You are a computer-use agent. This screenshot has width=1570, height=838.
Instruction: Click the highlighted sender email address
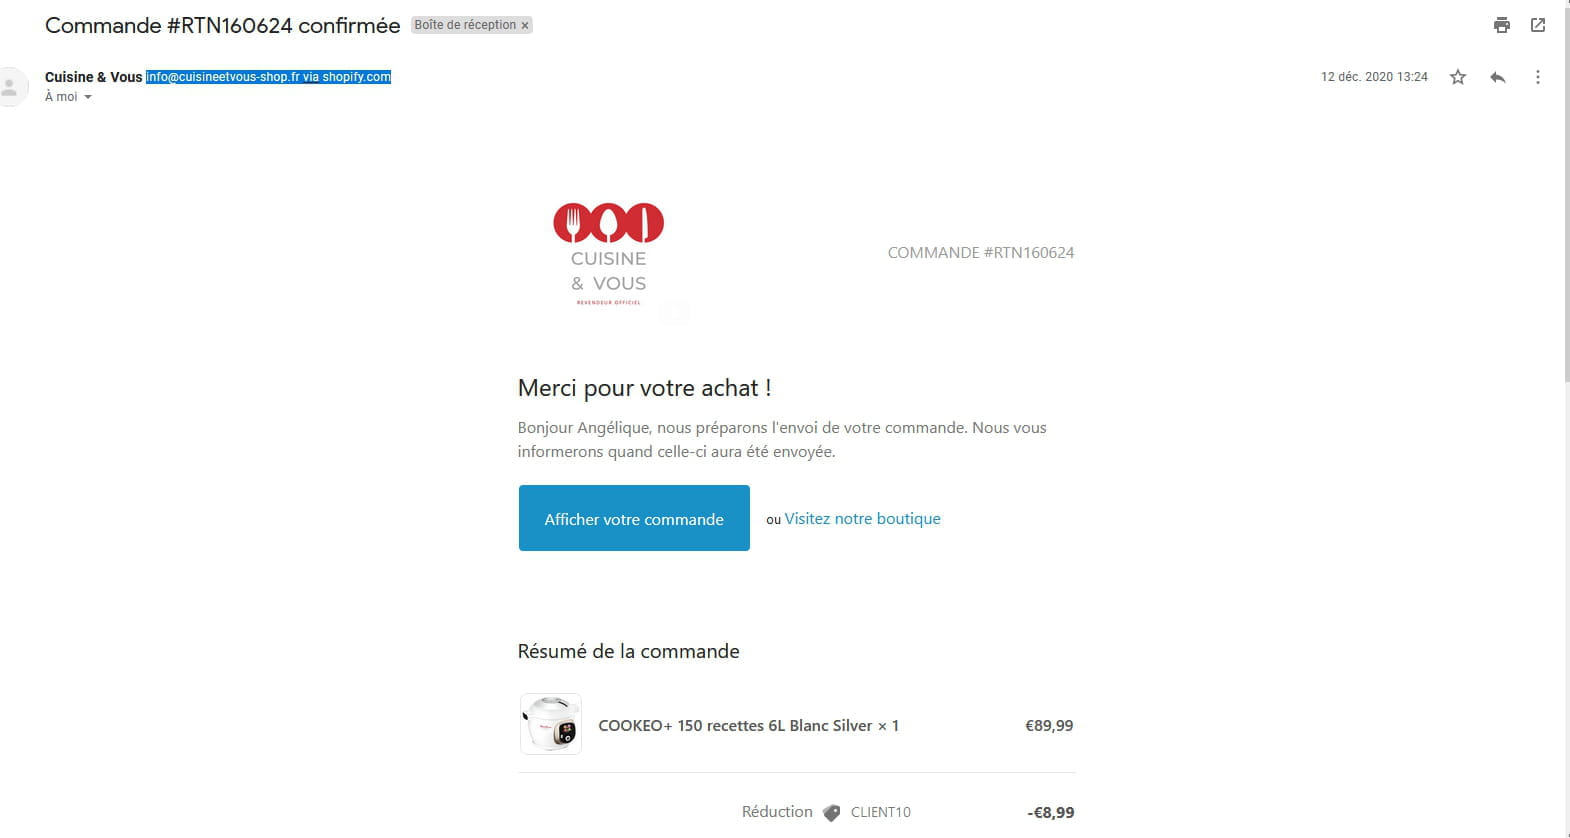point(268,77)
